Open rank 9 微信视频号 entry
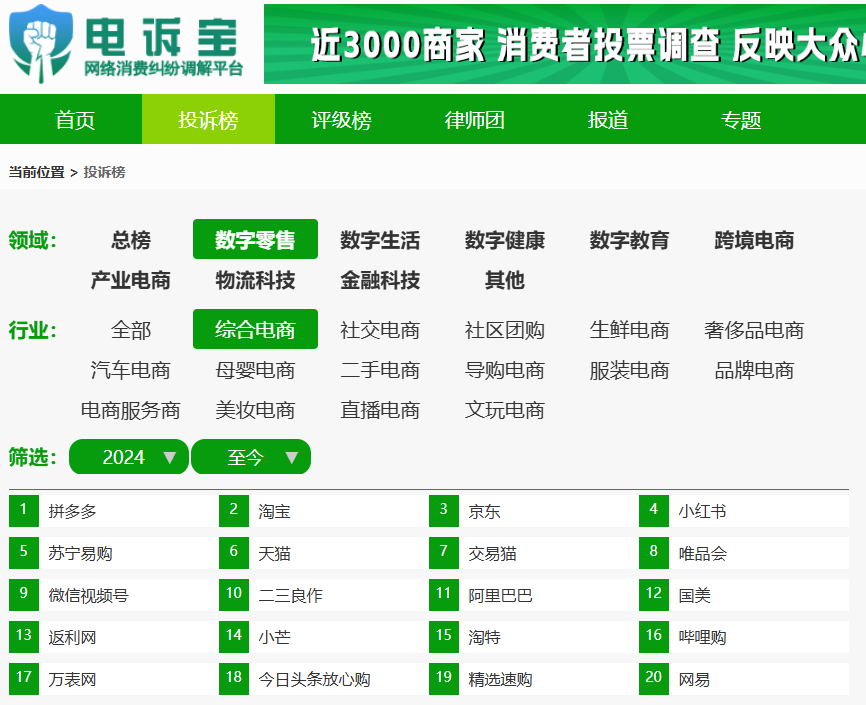 pos(113,594)
